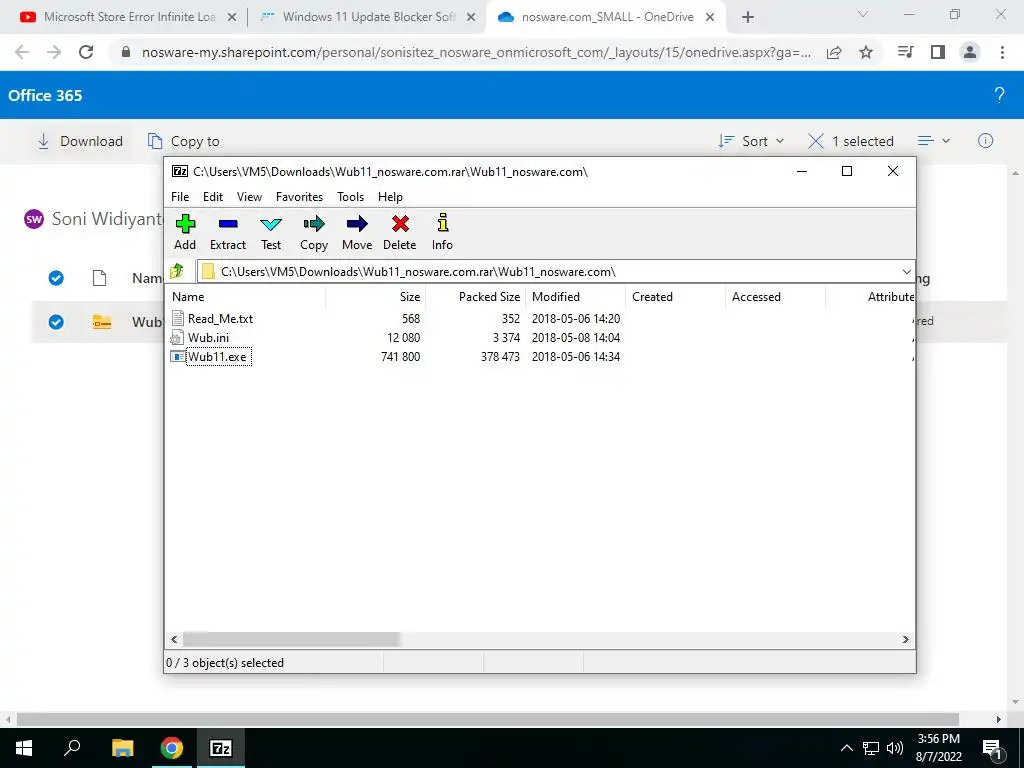Click Chrome icon in the taskbar
This screenshot has width=1024, height=768.
point(171,748)
